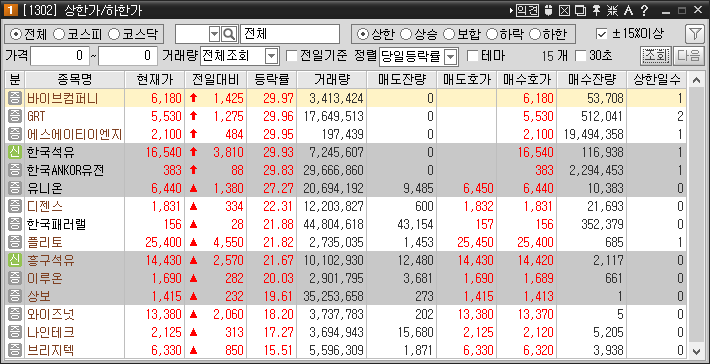Viewport: 710px width, 364px height.
Task: Open the filter funnel icon
Action: pos(694,34)
